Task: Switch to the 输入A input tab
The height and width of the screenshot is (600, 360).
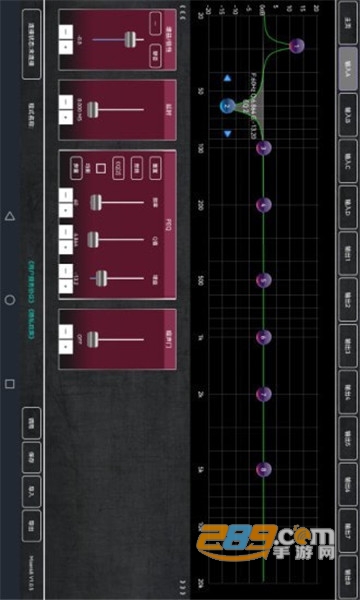Action: (x=348, y=68)
